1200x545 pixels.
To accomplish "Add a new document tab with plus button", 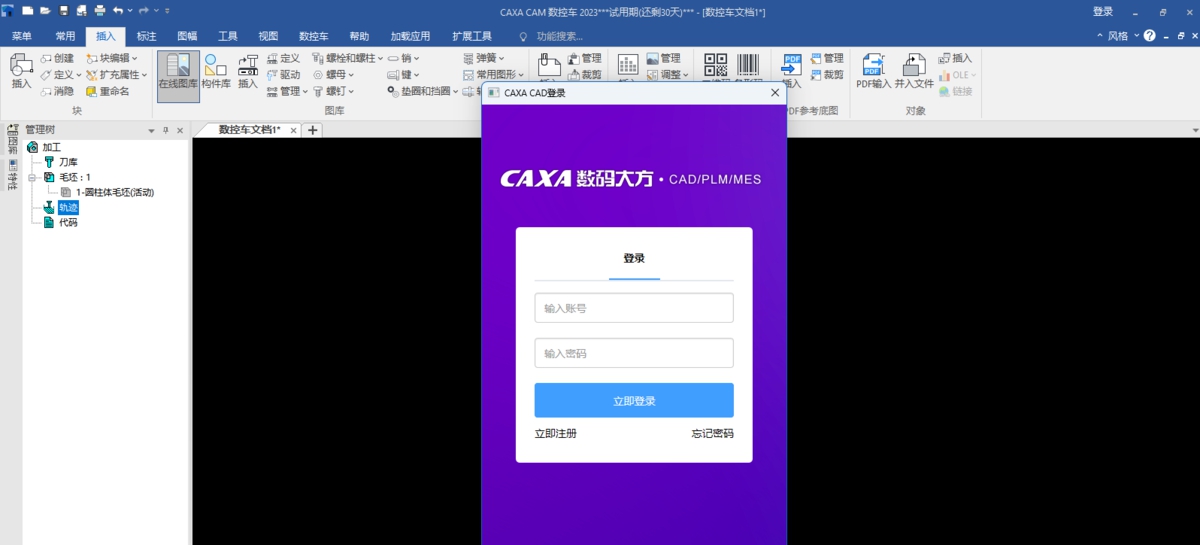I will point(312,130).
